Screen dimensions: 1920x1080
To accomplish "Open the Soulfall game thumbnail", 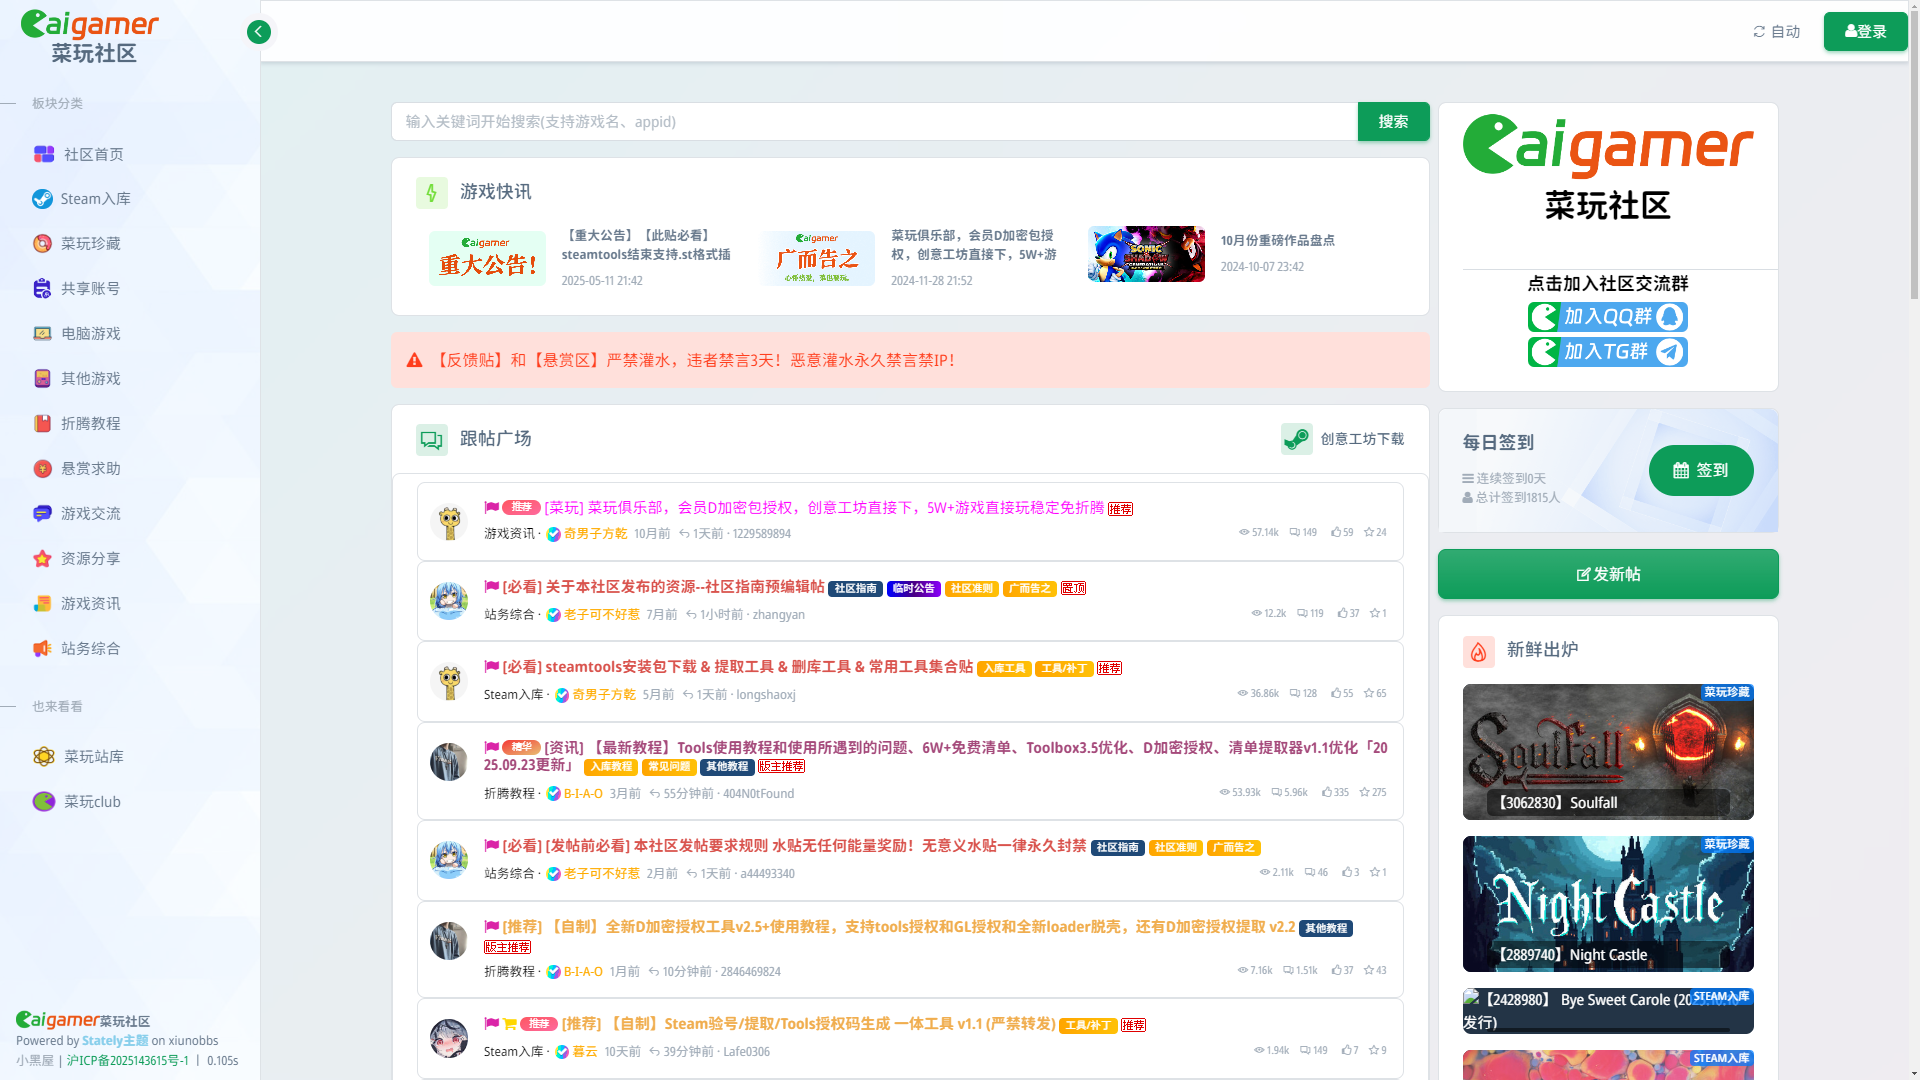I will (1607, 751).
